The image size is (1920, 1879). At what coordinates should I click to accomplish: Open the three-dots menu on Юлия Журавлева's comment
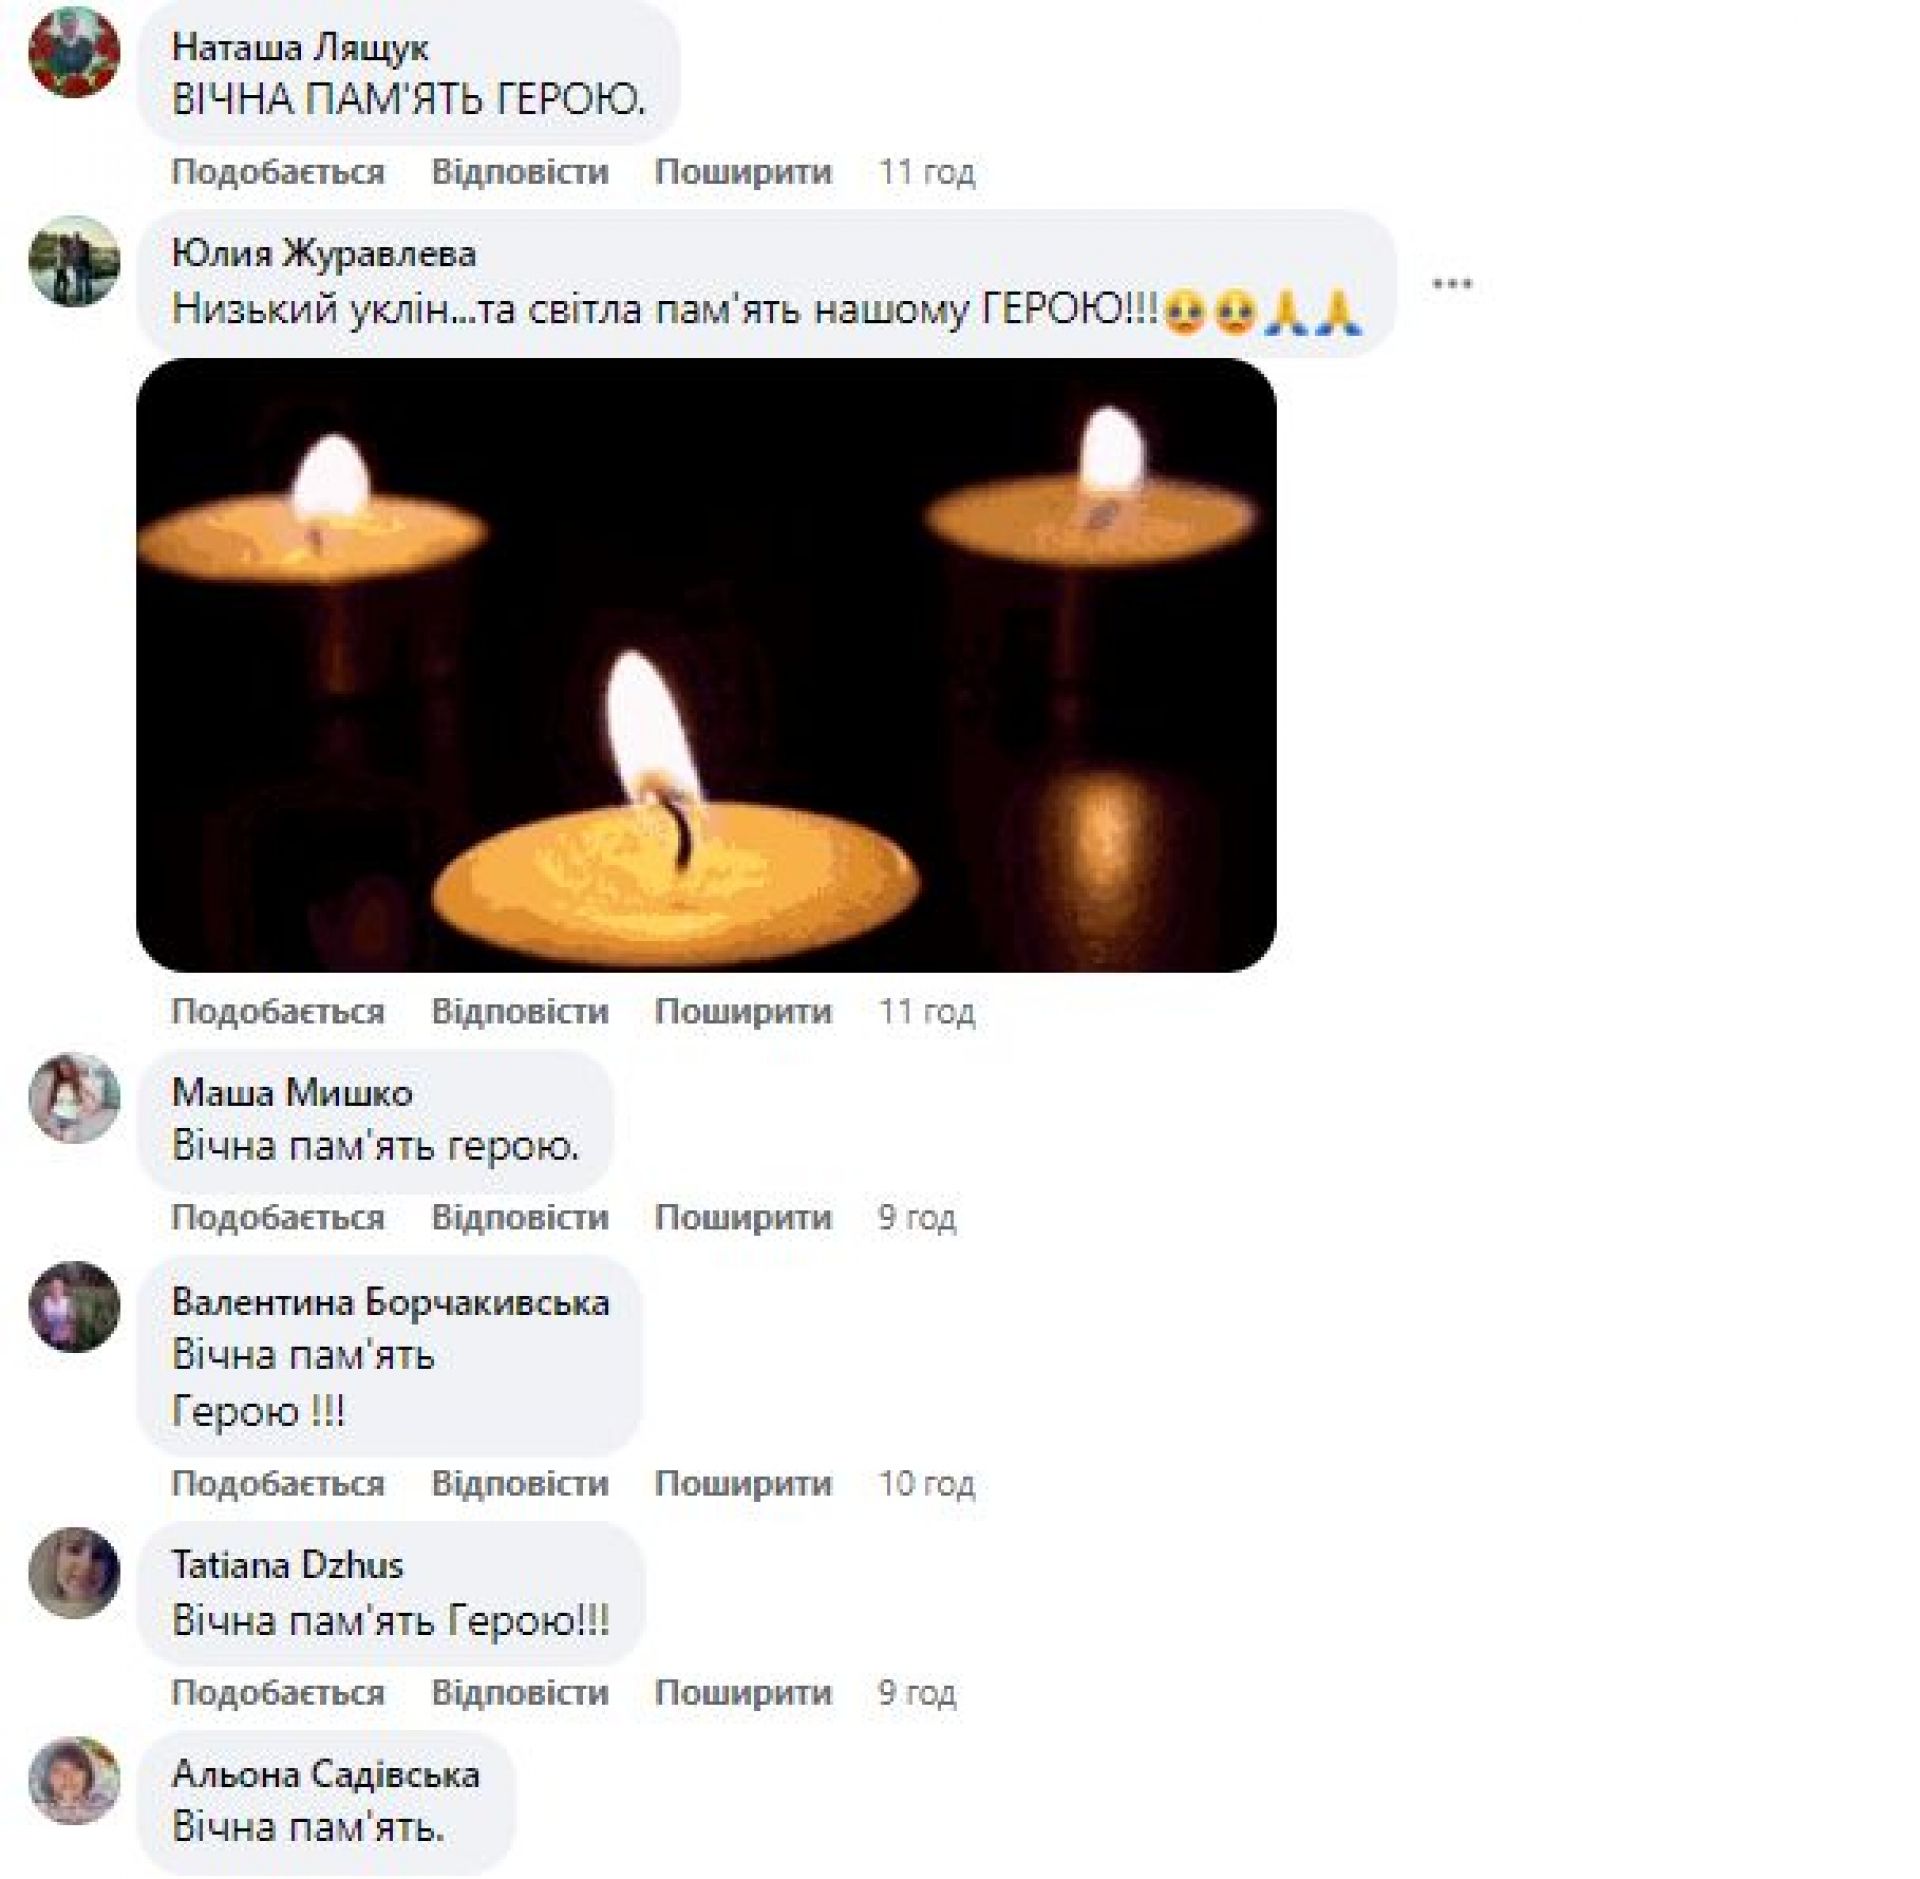pos(1452,284)
